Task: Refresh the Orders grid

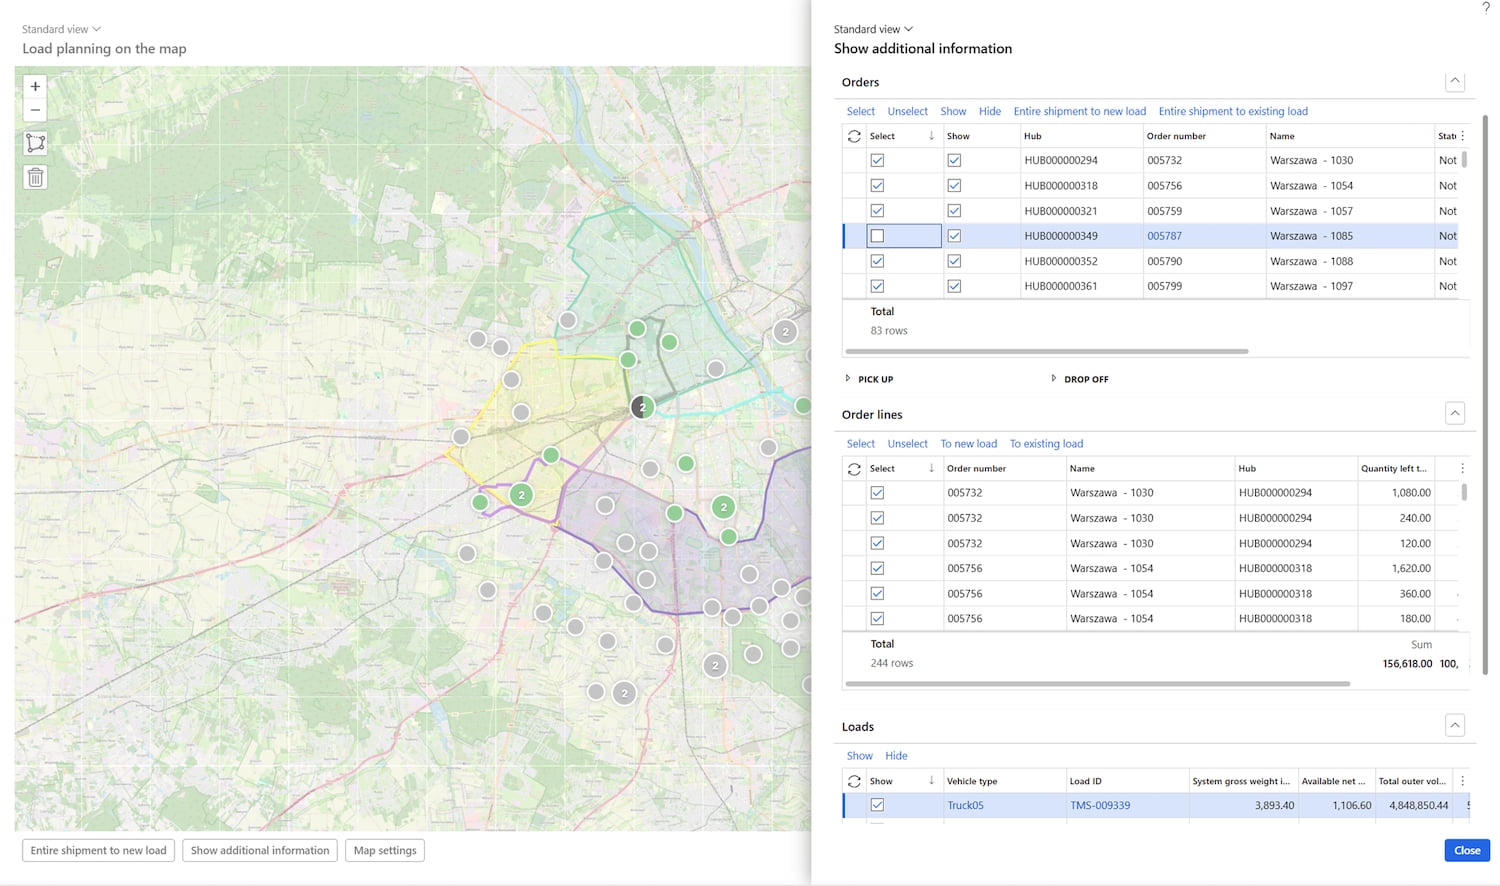Action: 854,136
